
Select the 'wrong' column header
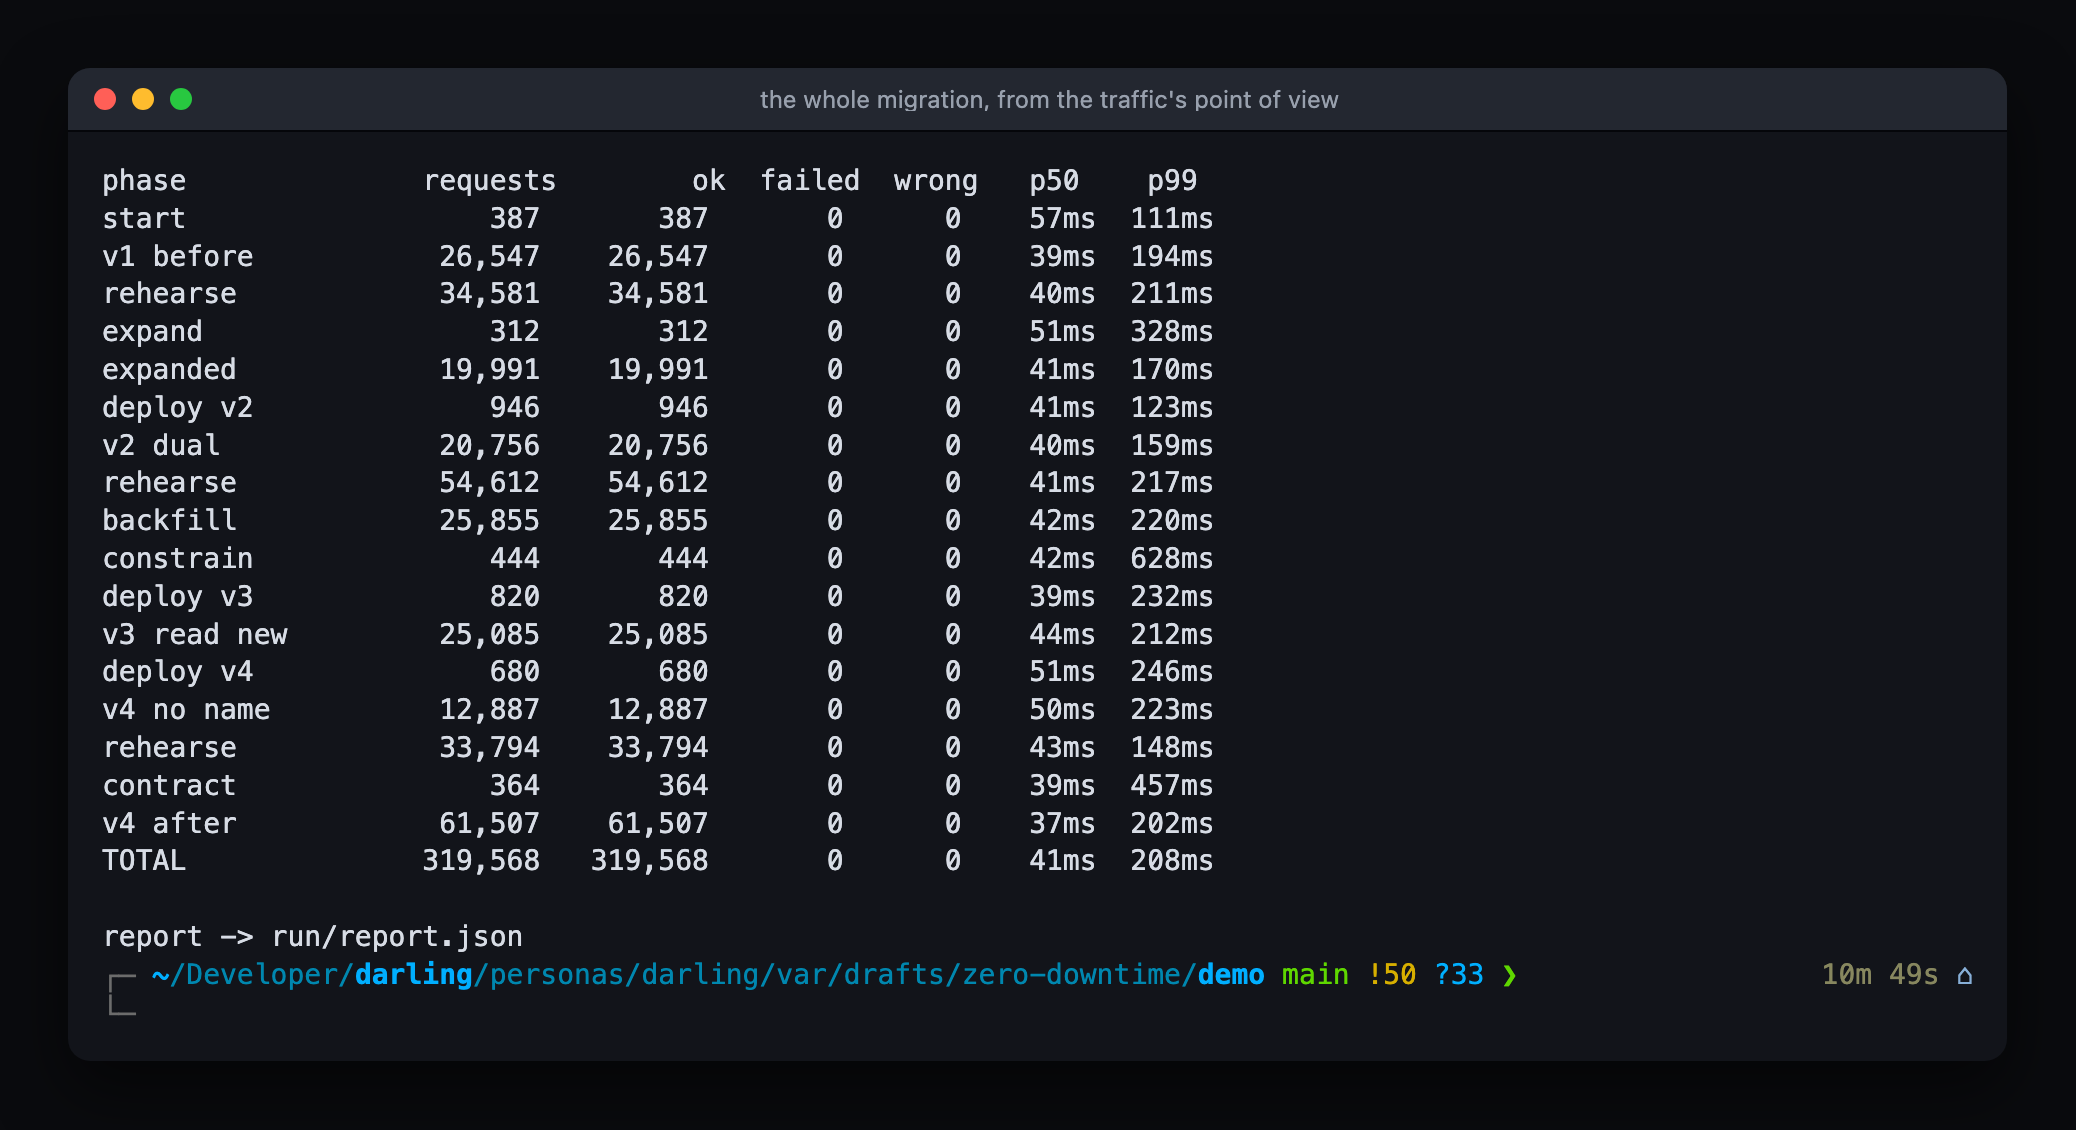(936, 181)
